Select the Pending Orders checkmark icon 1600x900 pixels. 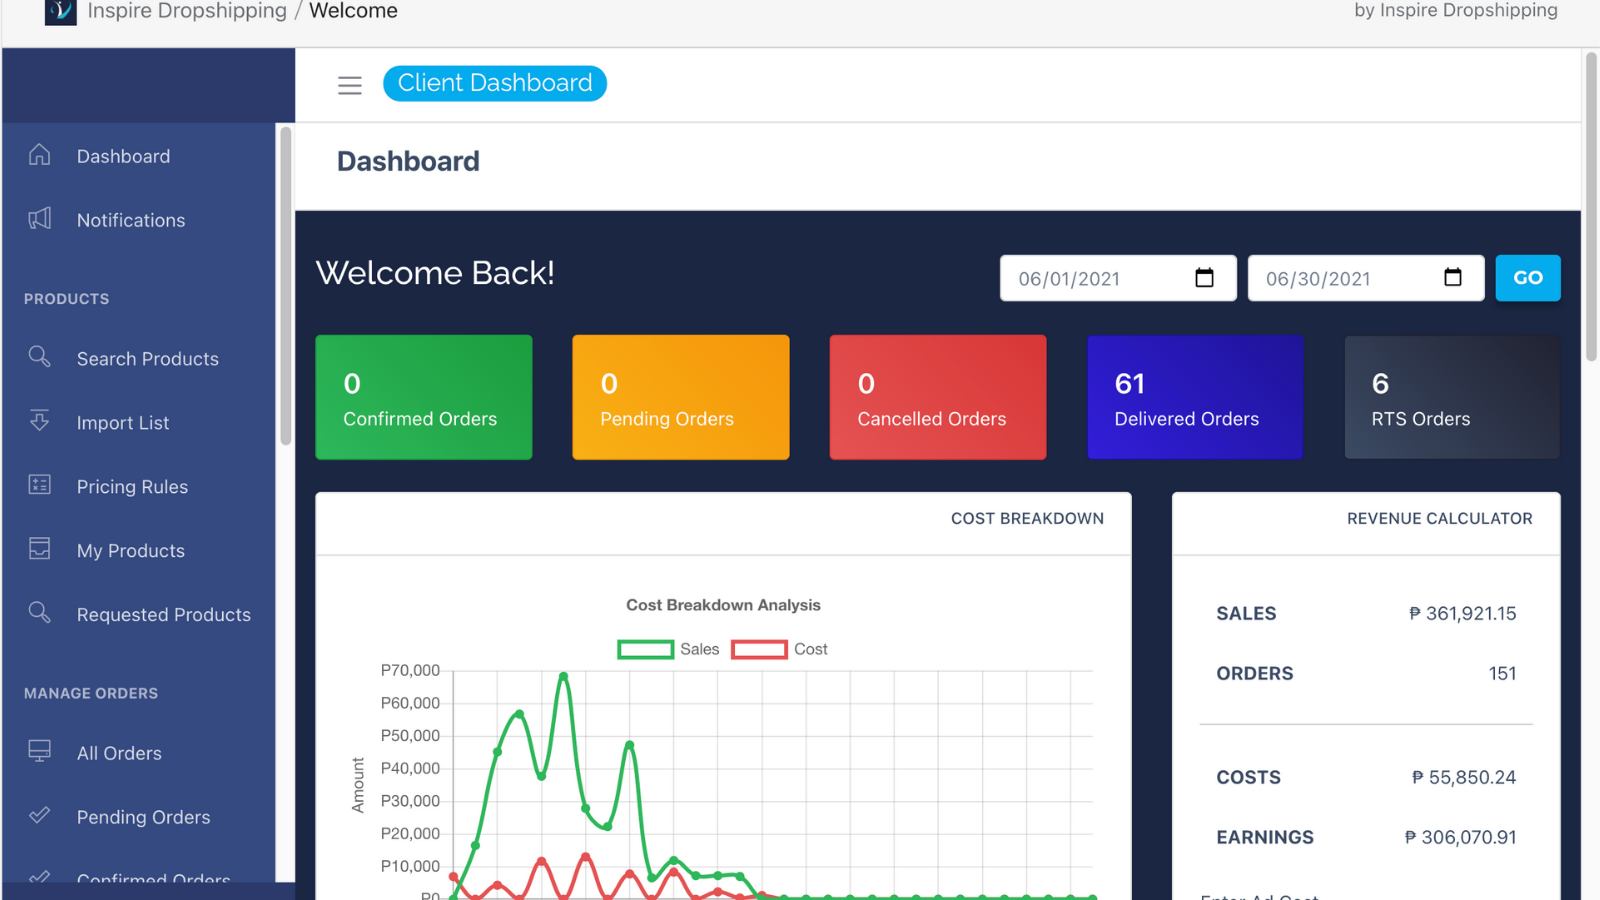pos(39,816)
